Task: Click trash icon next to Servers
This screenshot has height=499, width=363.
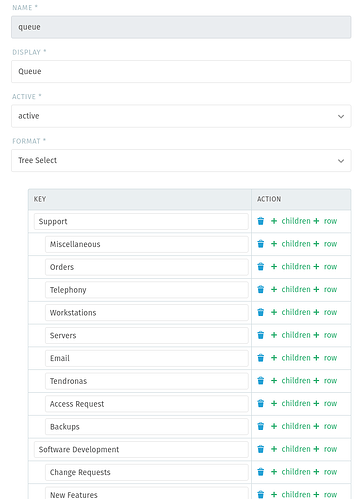Action: click(261, 335)
